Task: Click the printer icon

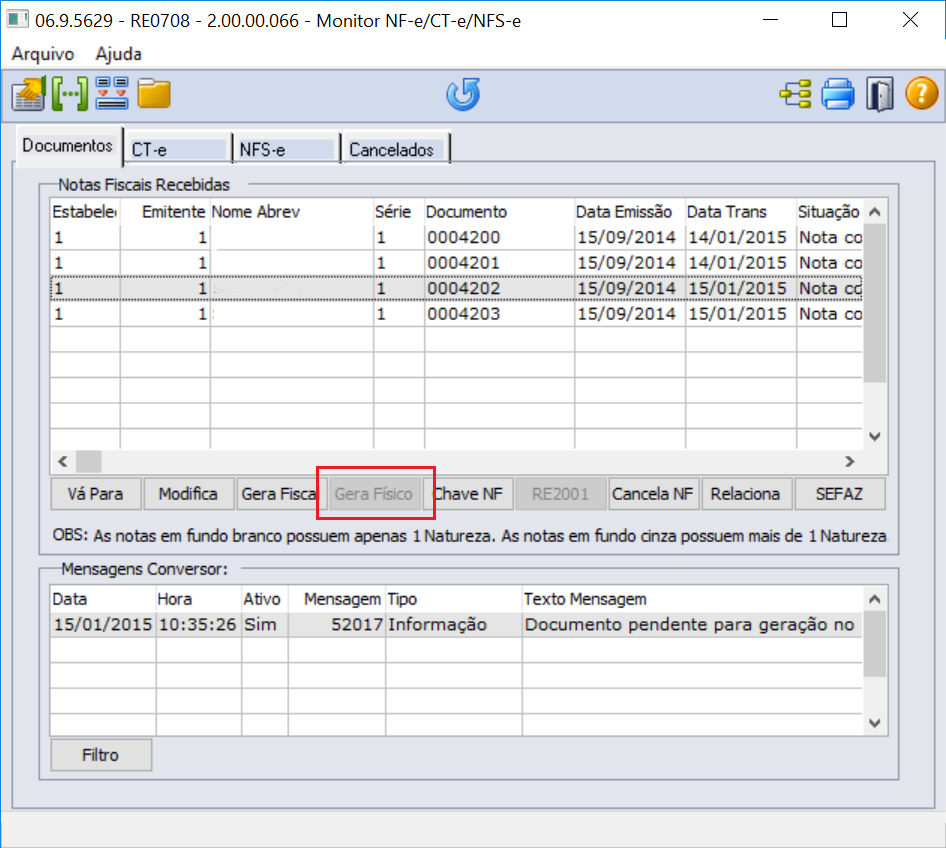Action: [x=837, y=94]
